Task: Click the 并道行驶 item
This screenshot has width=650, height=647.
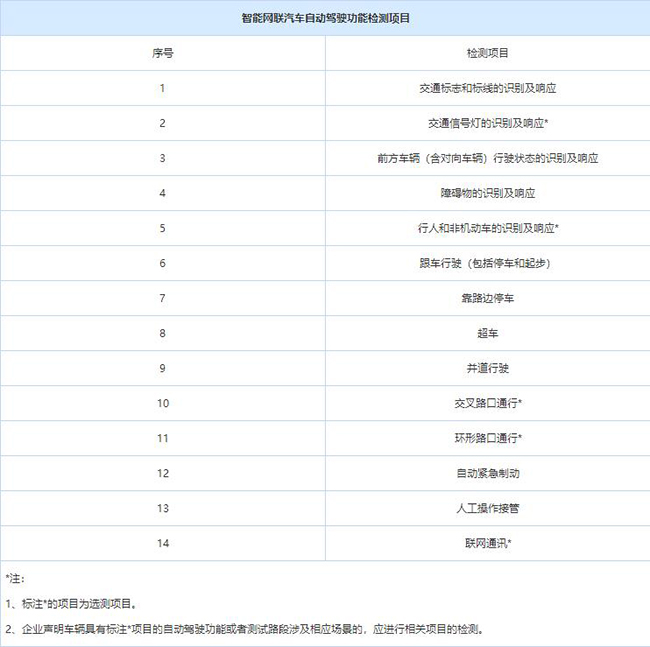Action: coord(487,368)
